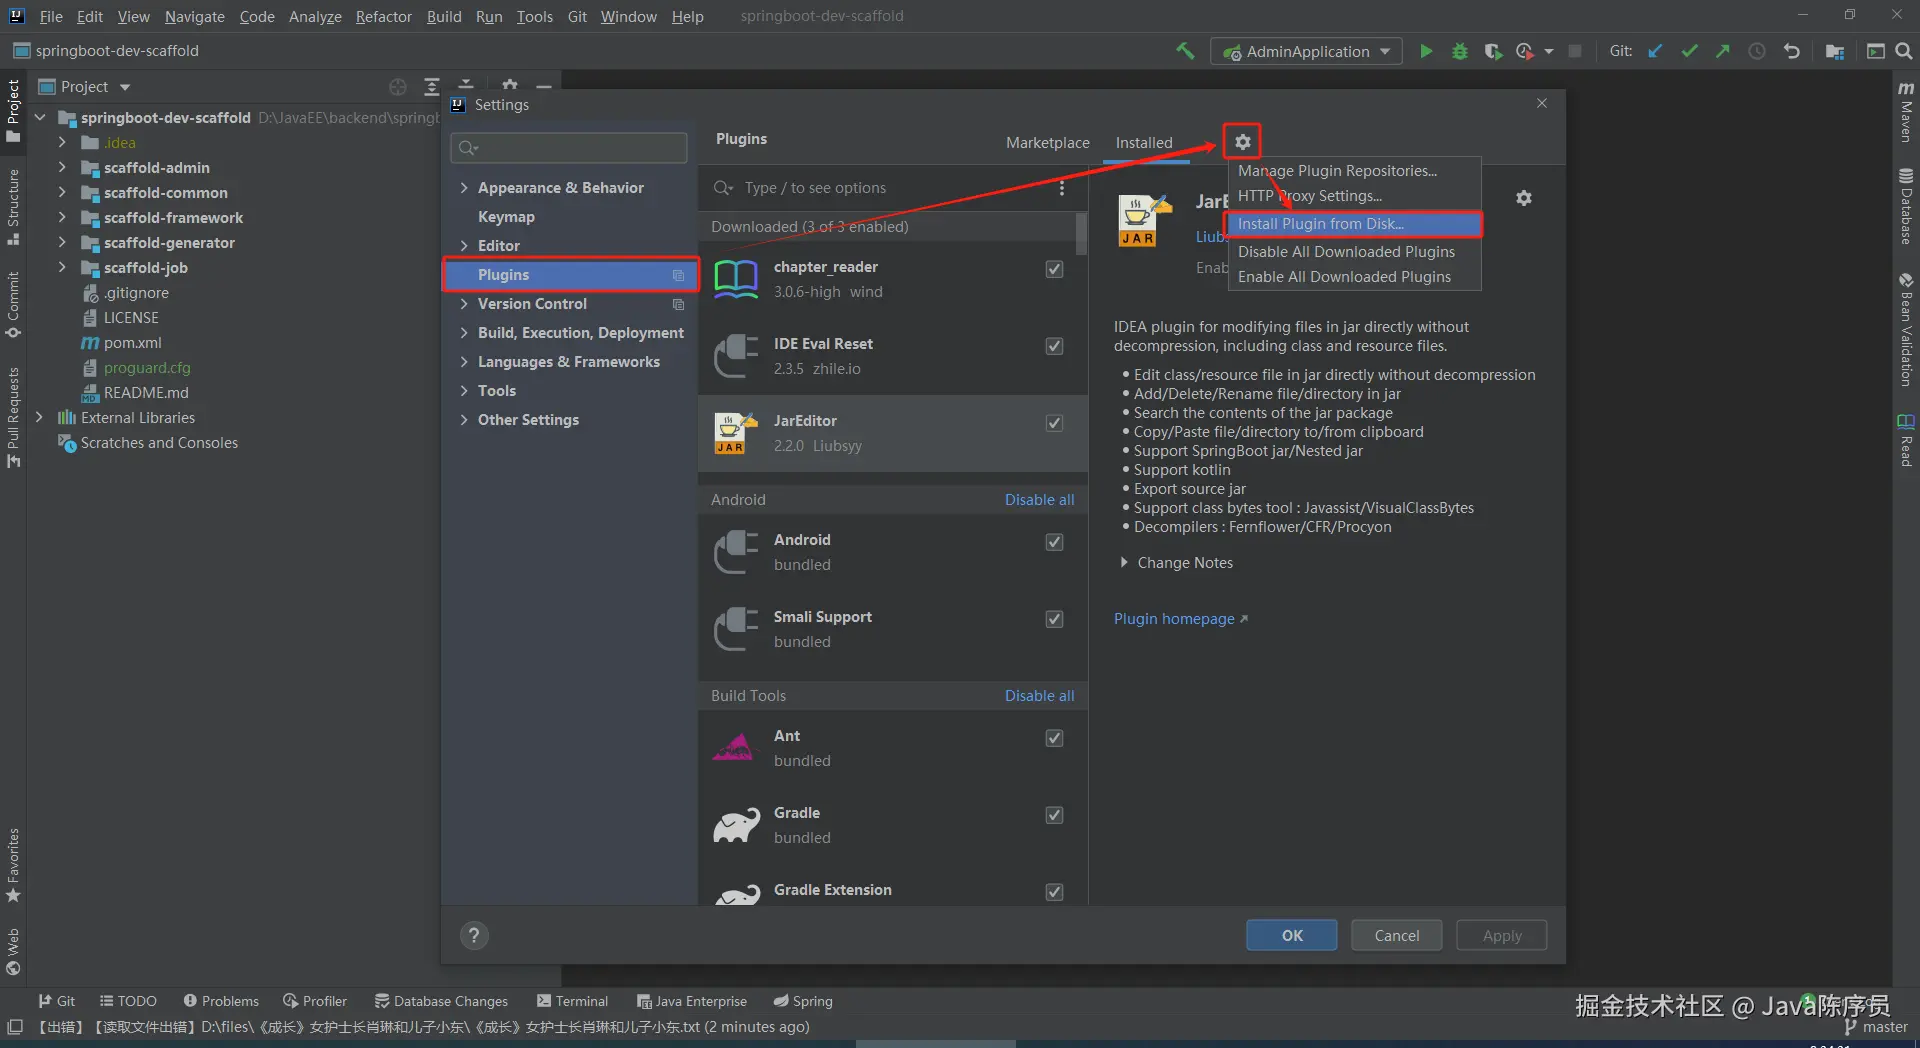The image size is (1920, 1048).
Task: Open the Refactor menu
Action: click(x=383, y=16)
